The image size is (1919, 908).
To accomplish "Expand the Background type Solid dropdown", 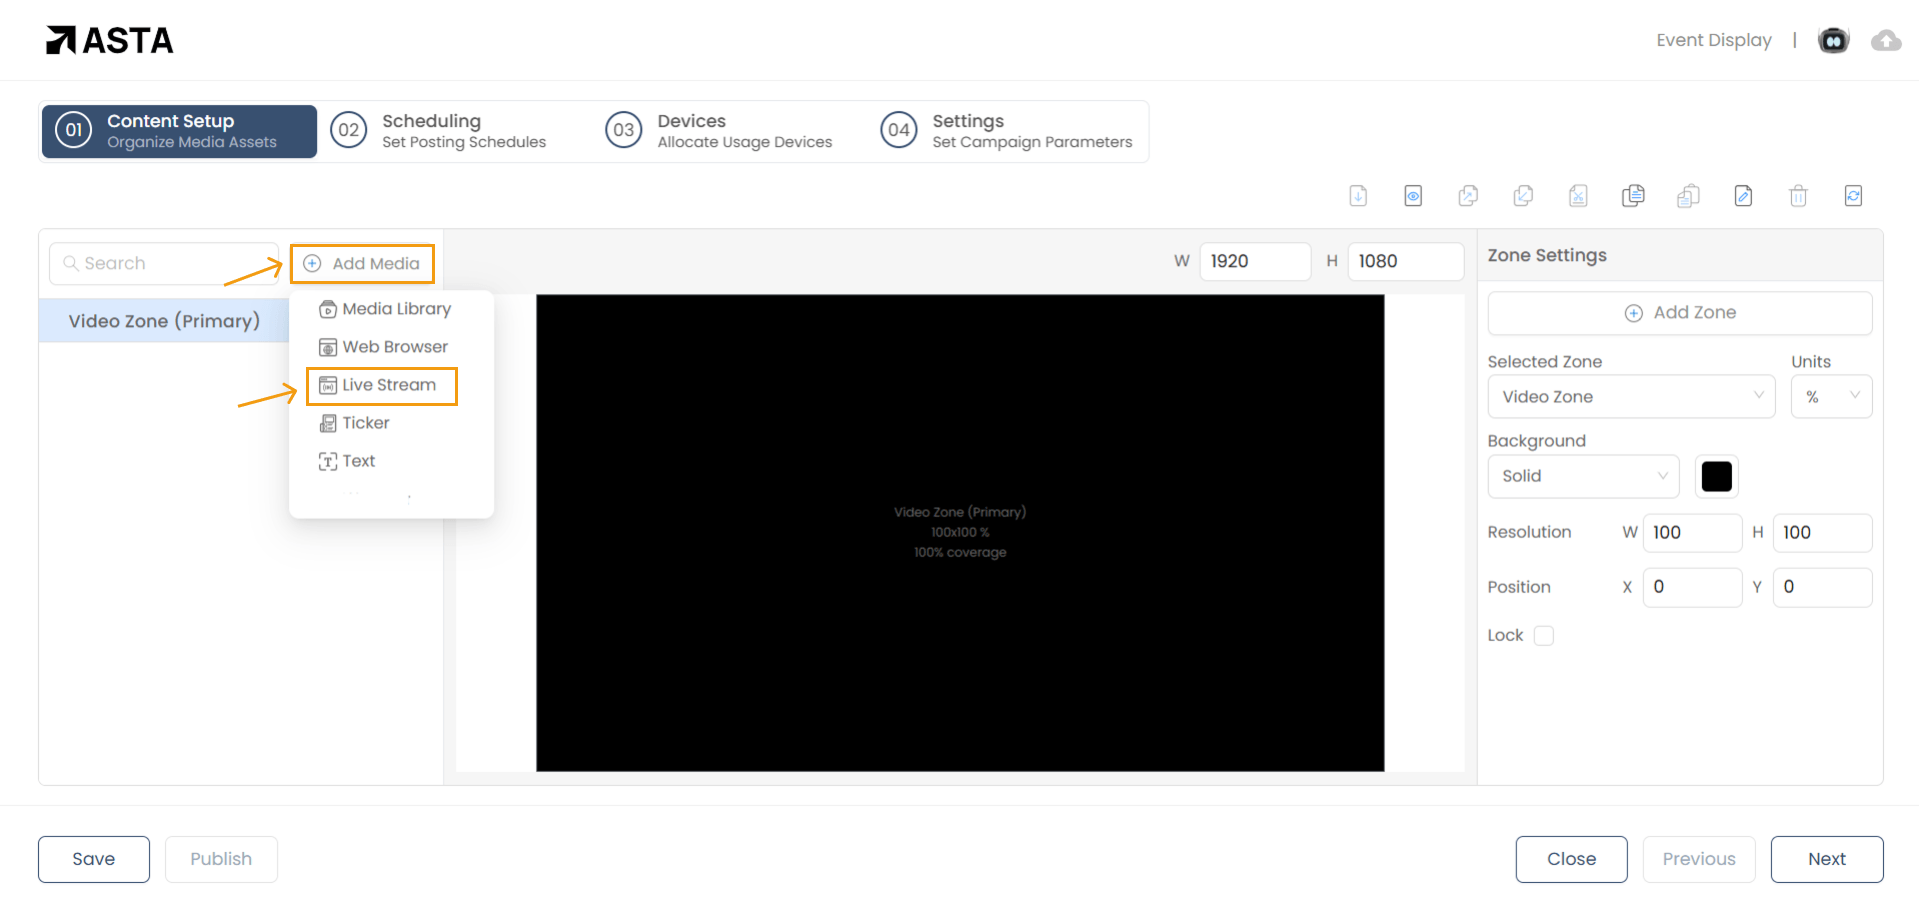I will coord(1583,476).
